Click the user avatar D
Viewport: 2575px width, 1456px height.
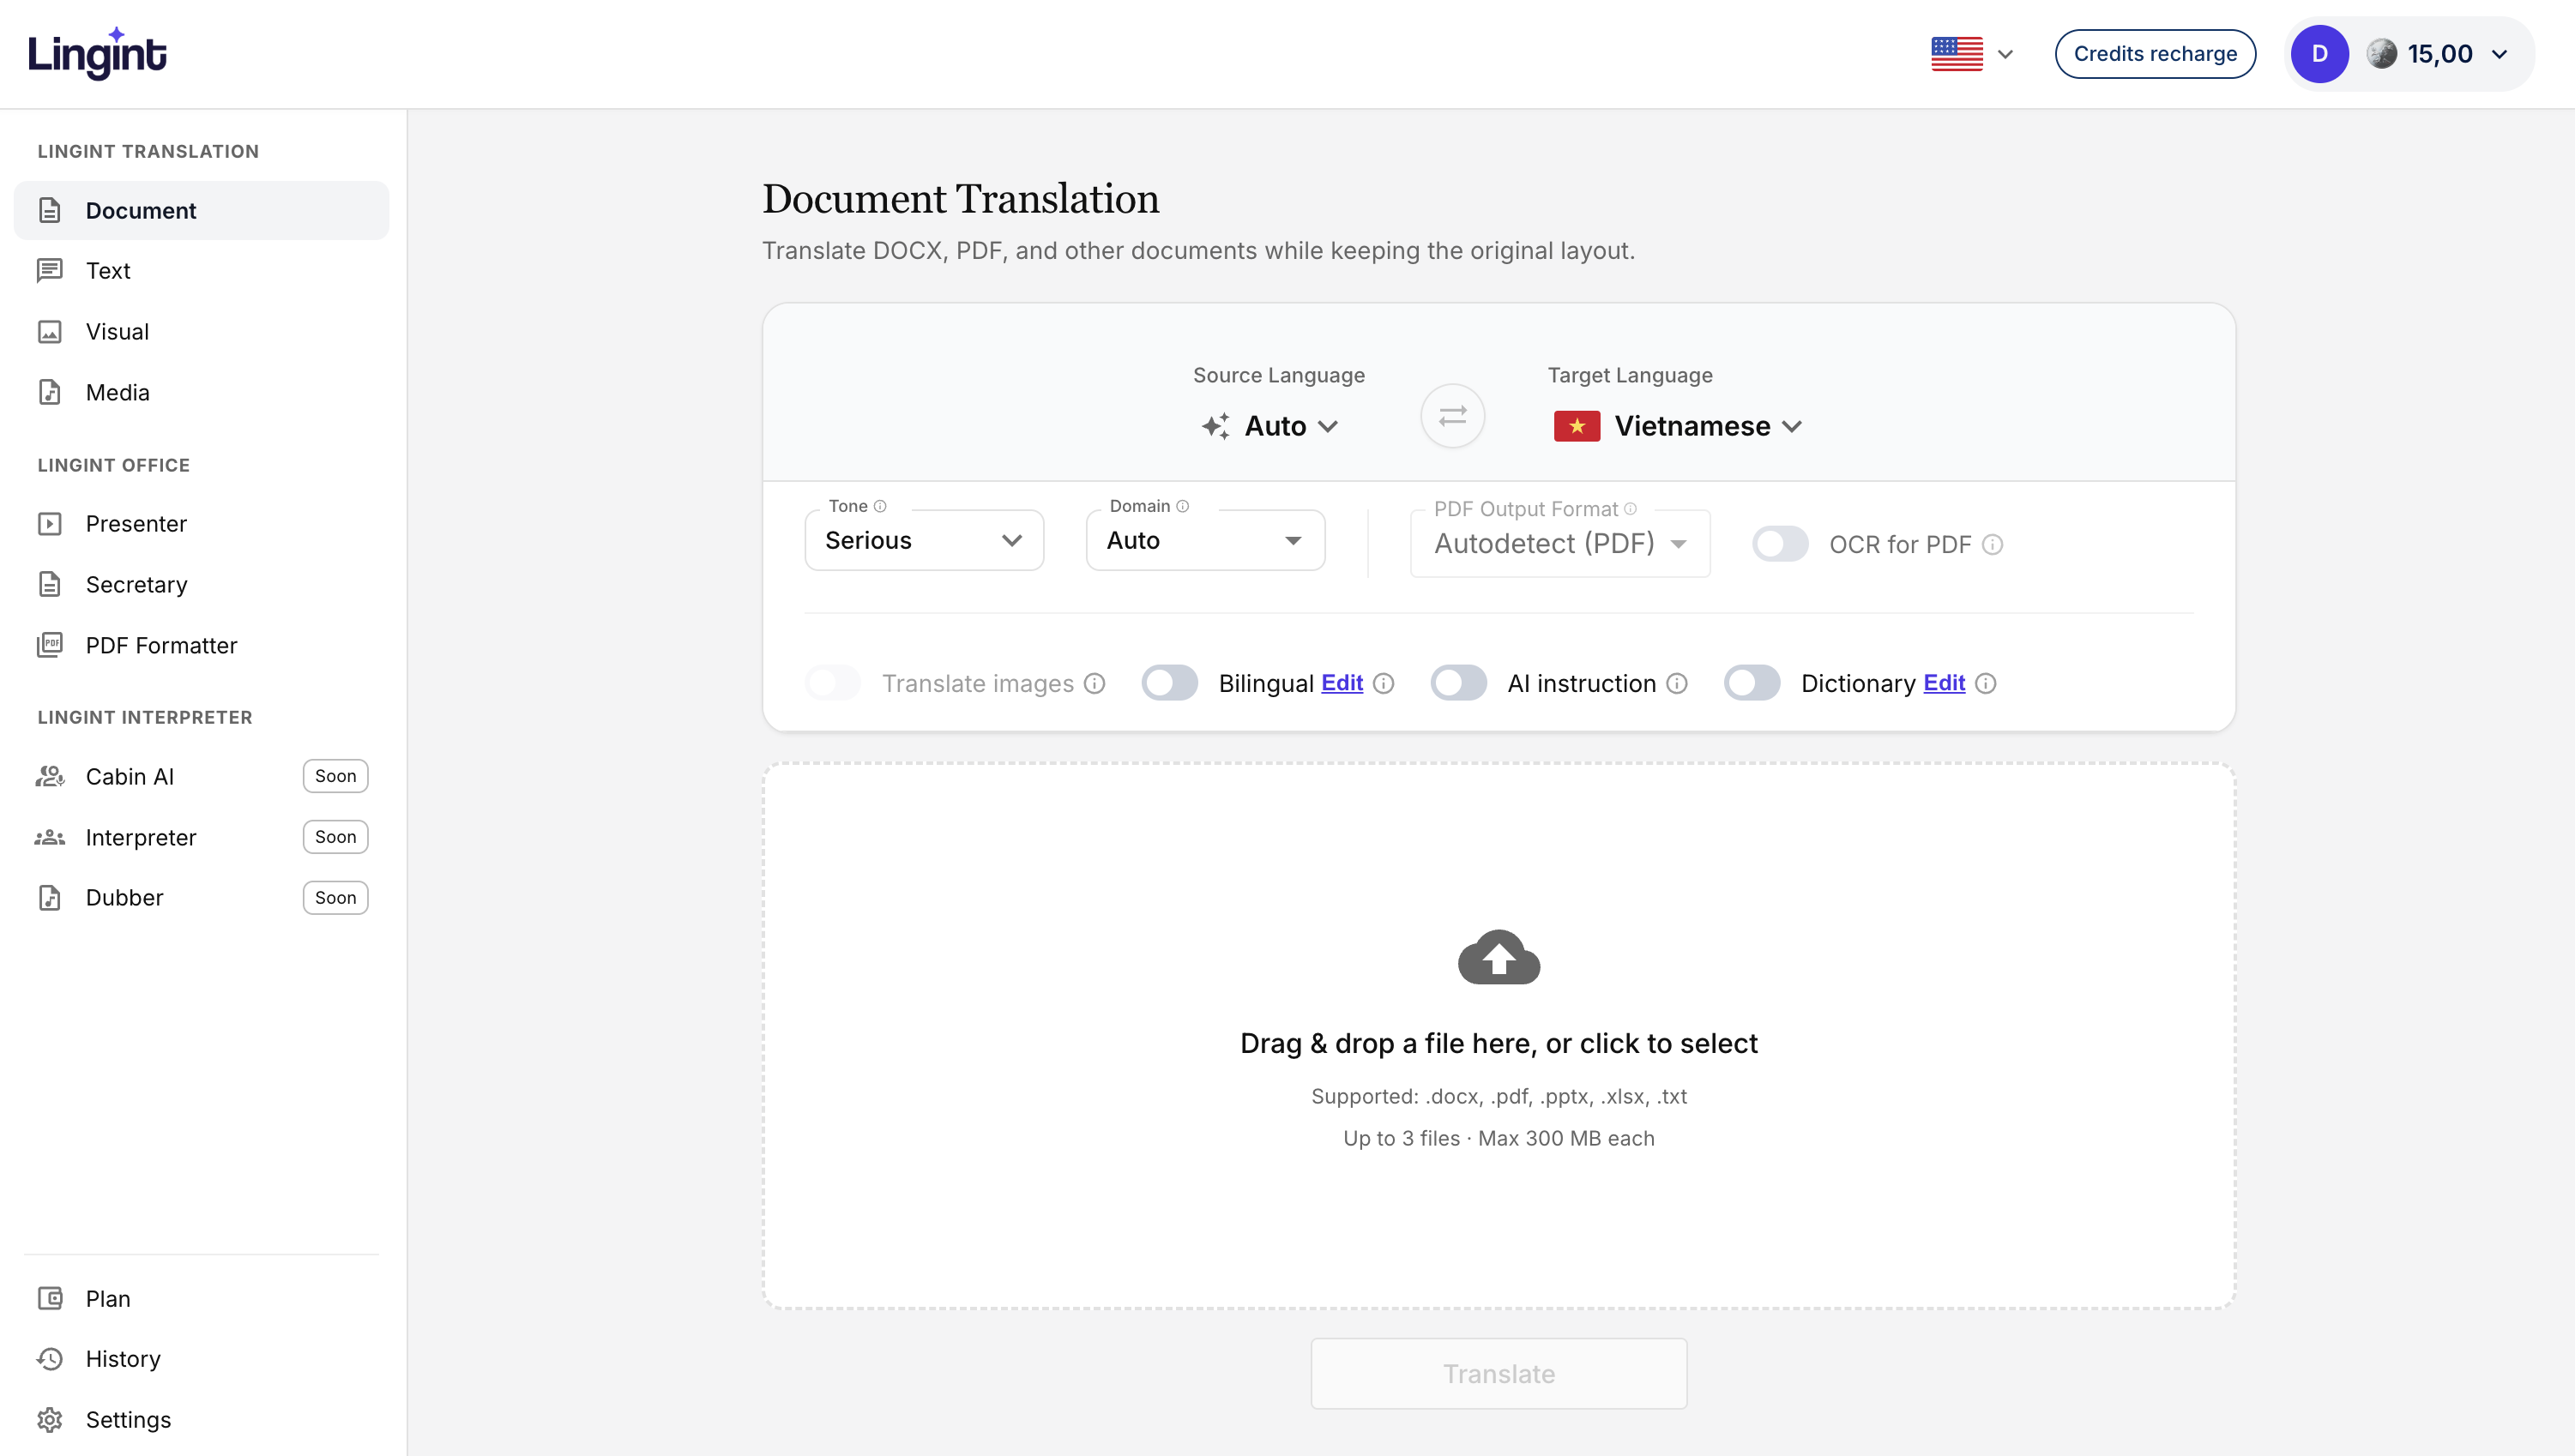2320,54
